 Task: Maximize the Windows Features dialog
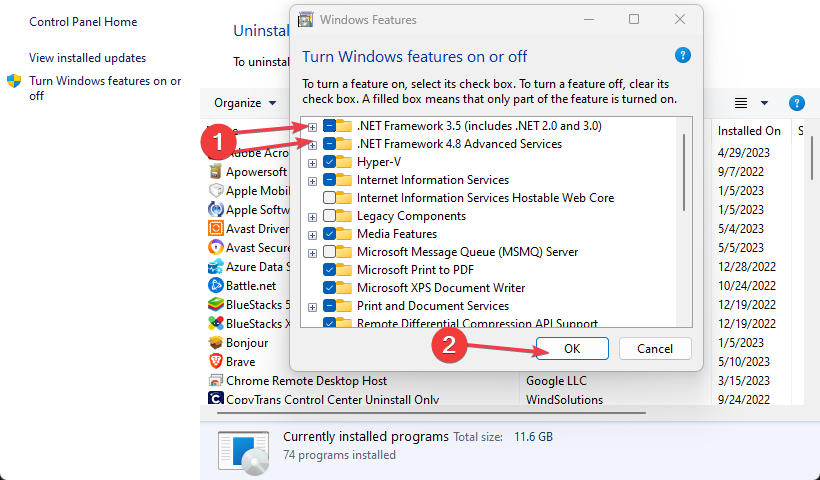click(634, 19)
